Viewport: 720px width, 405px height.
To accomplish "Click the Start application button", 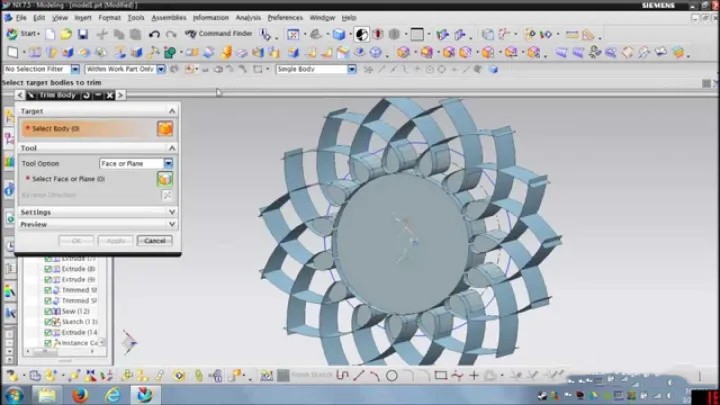I will 22,34.
